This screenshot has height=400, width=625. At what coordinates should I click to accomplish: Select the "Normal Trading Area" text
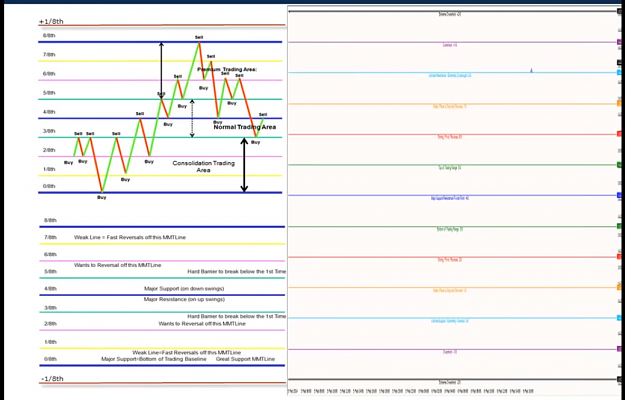tap(245, 127)
